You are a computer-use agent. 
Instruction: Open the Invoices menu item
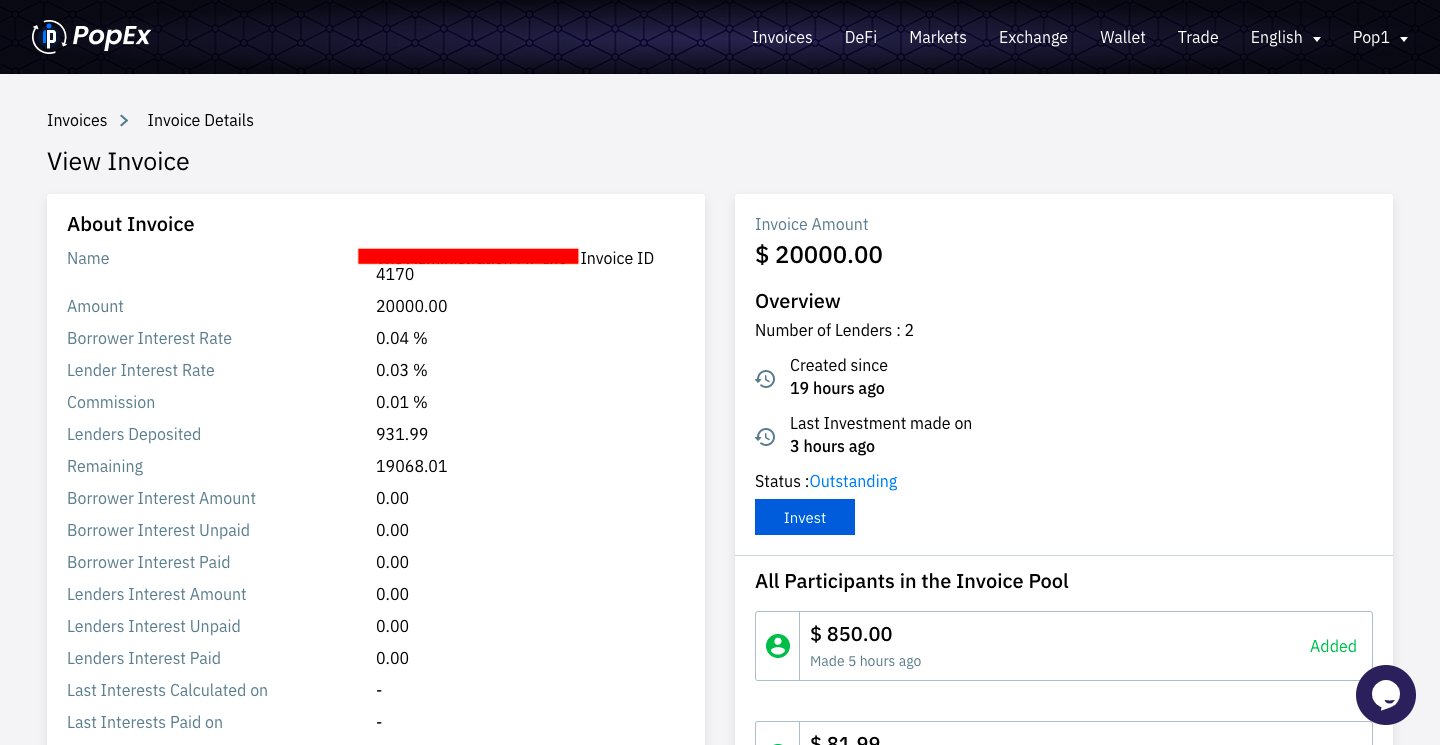coord(782,37)
